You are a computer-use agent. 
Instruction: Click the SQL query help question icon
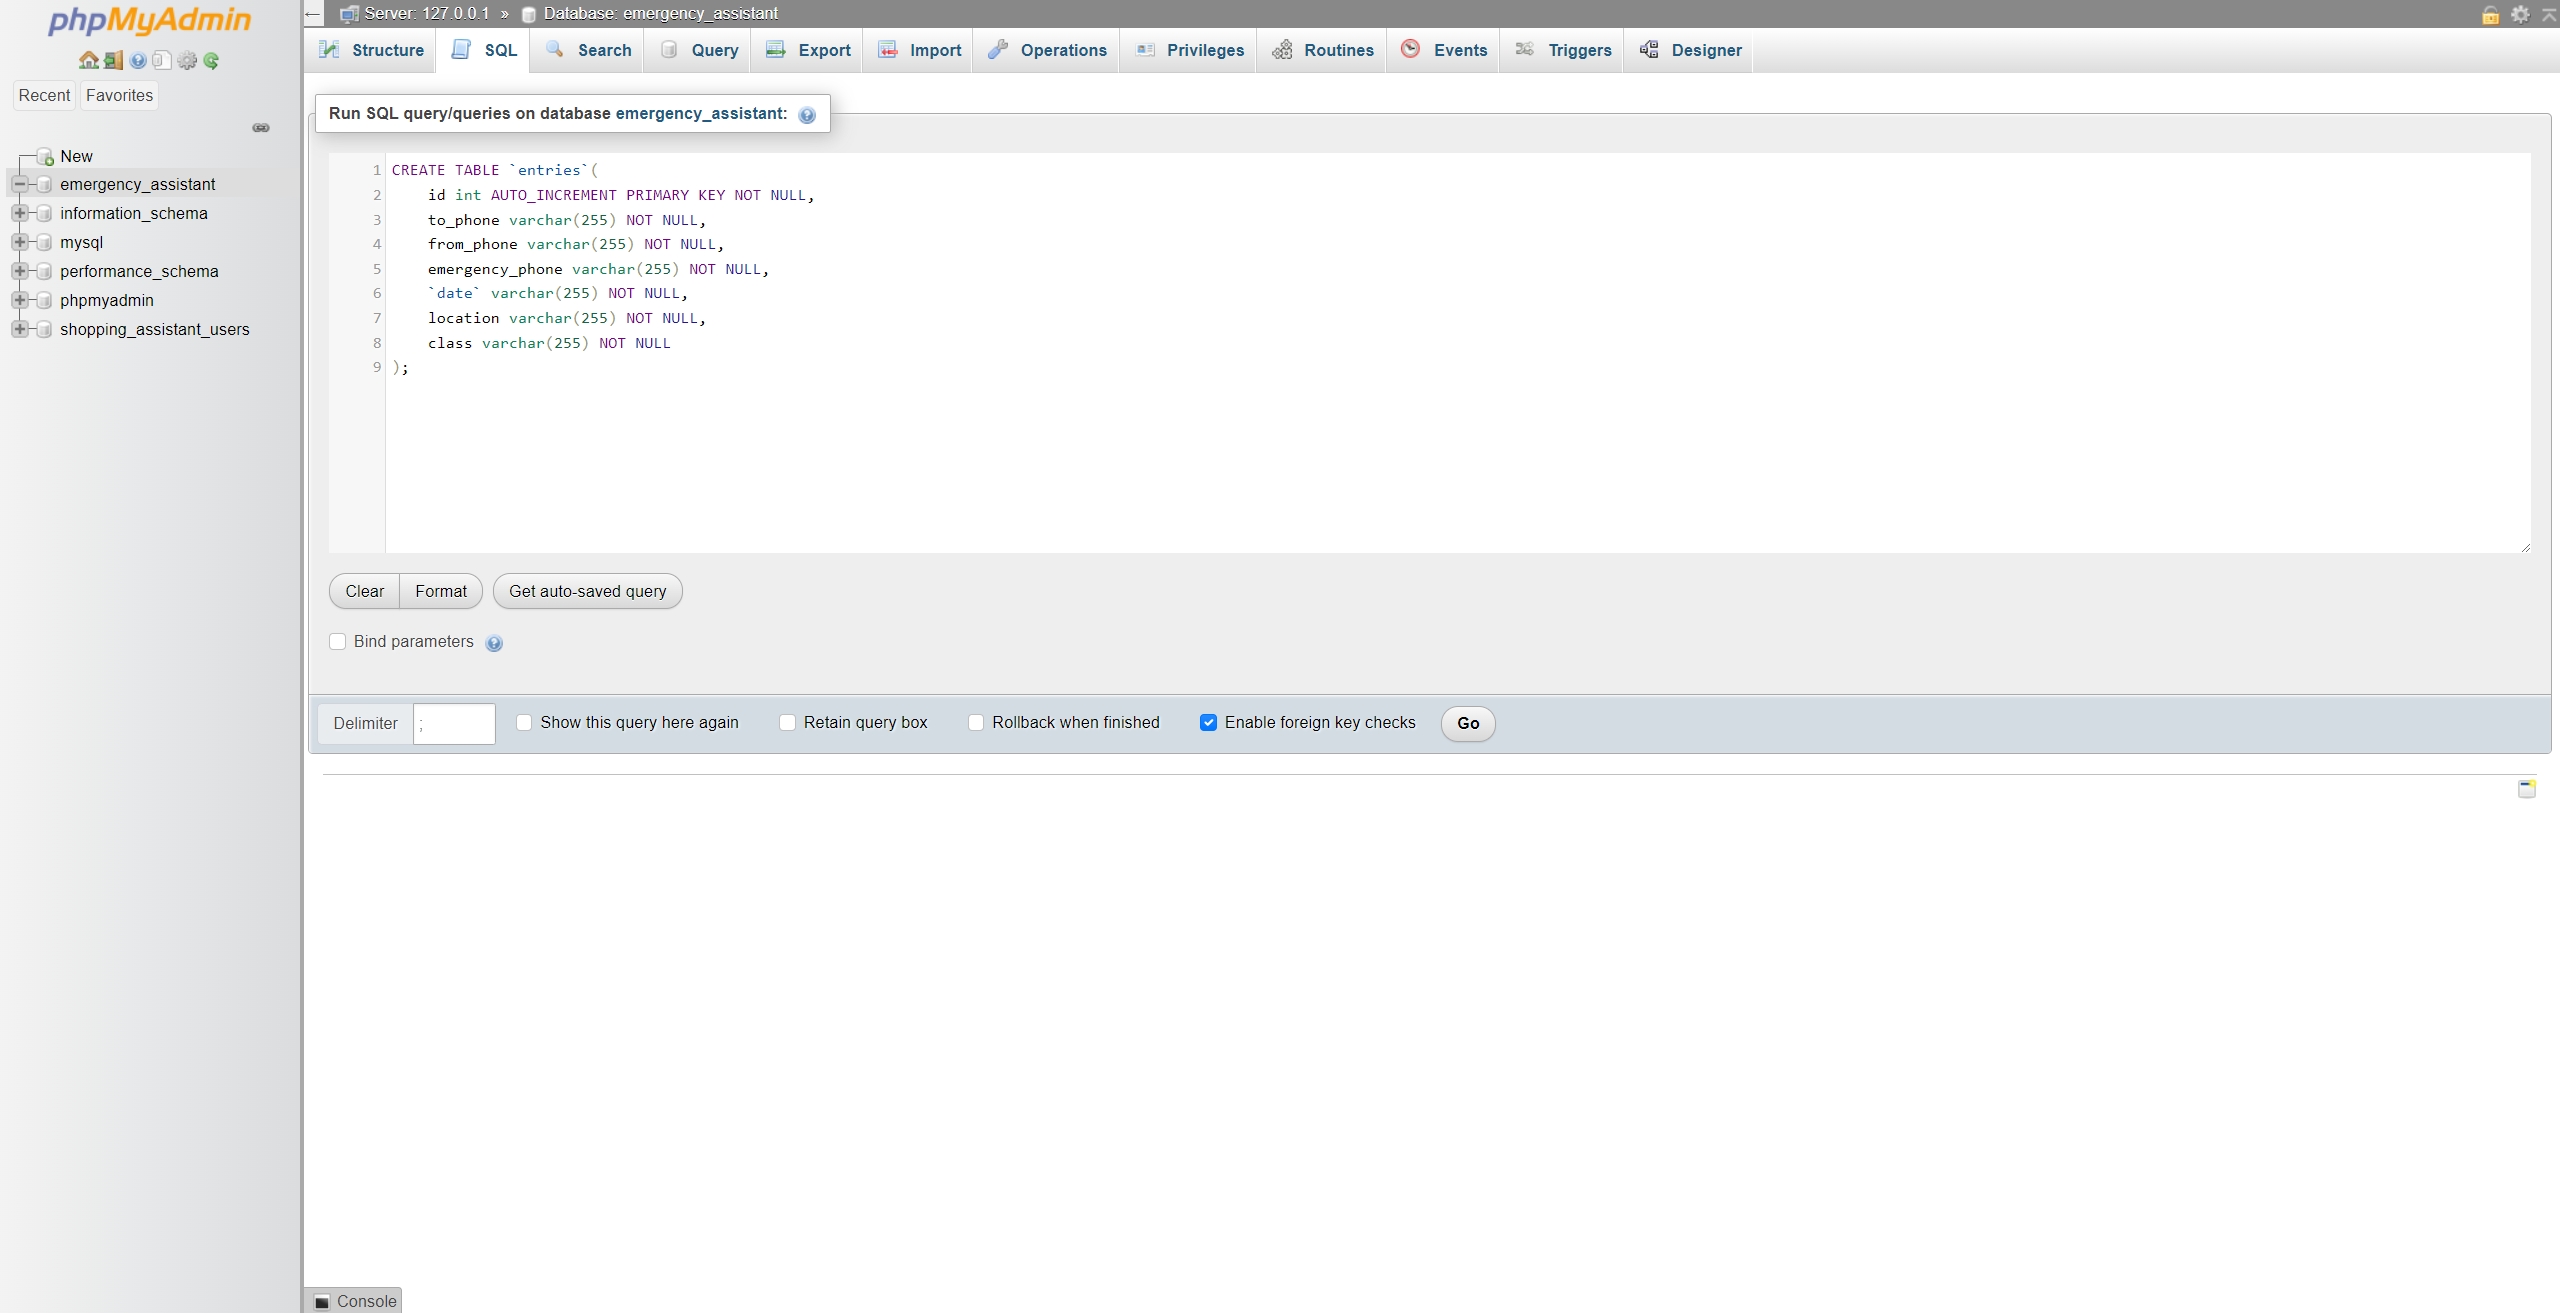pos(807,115)
